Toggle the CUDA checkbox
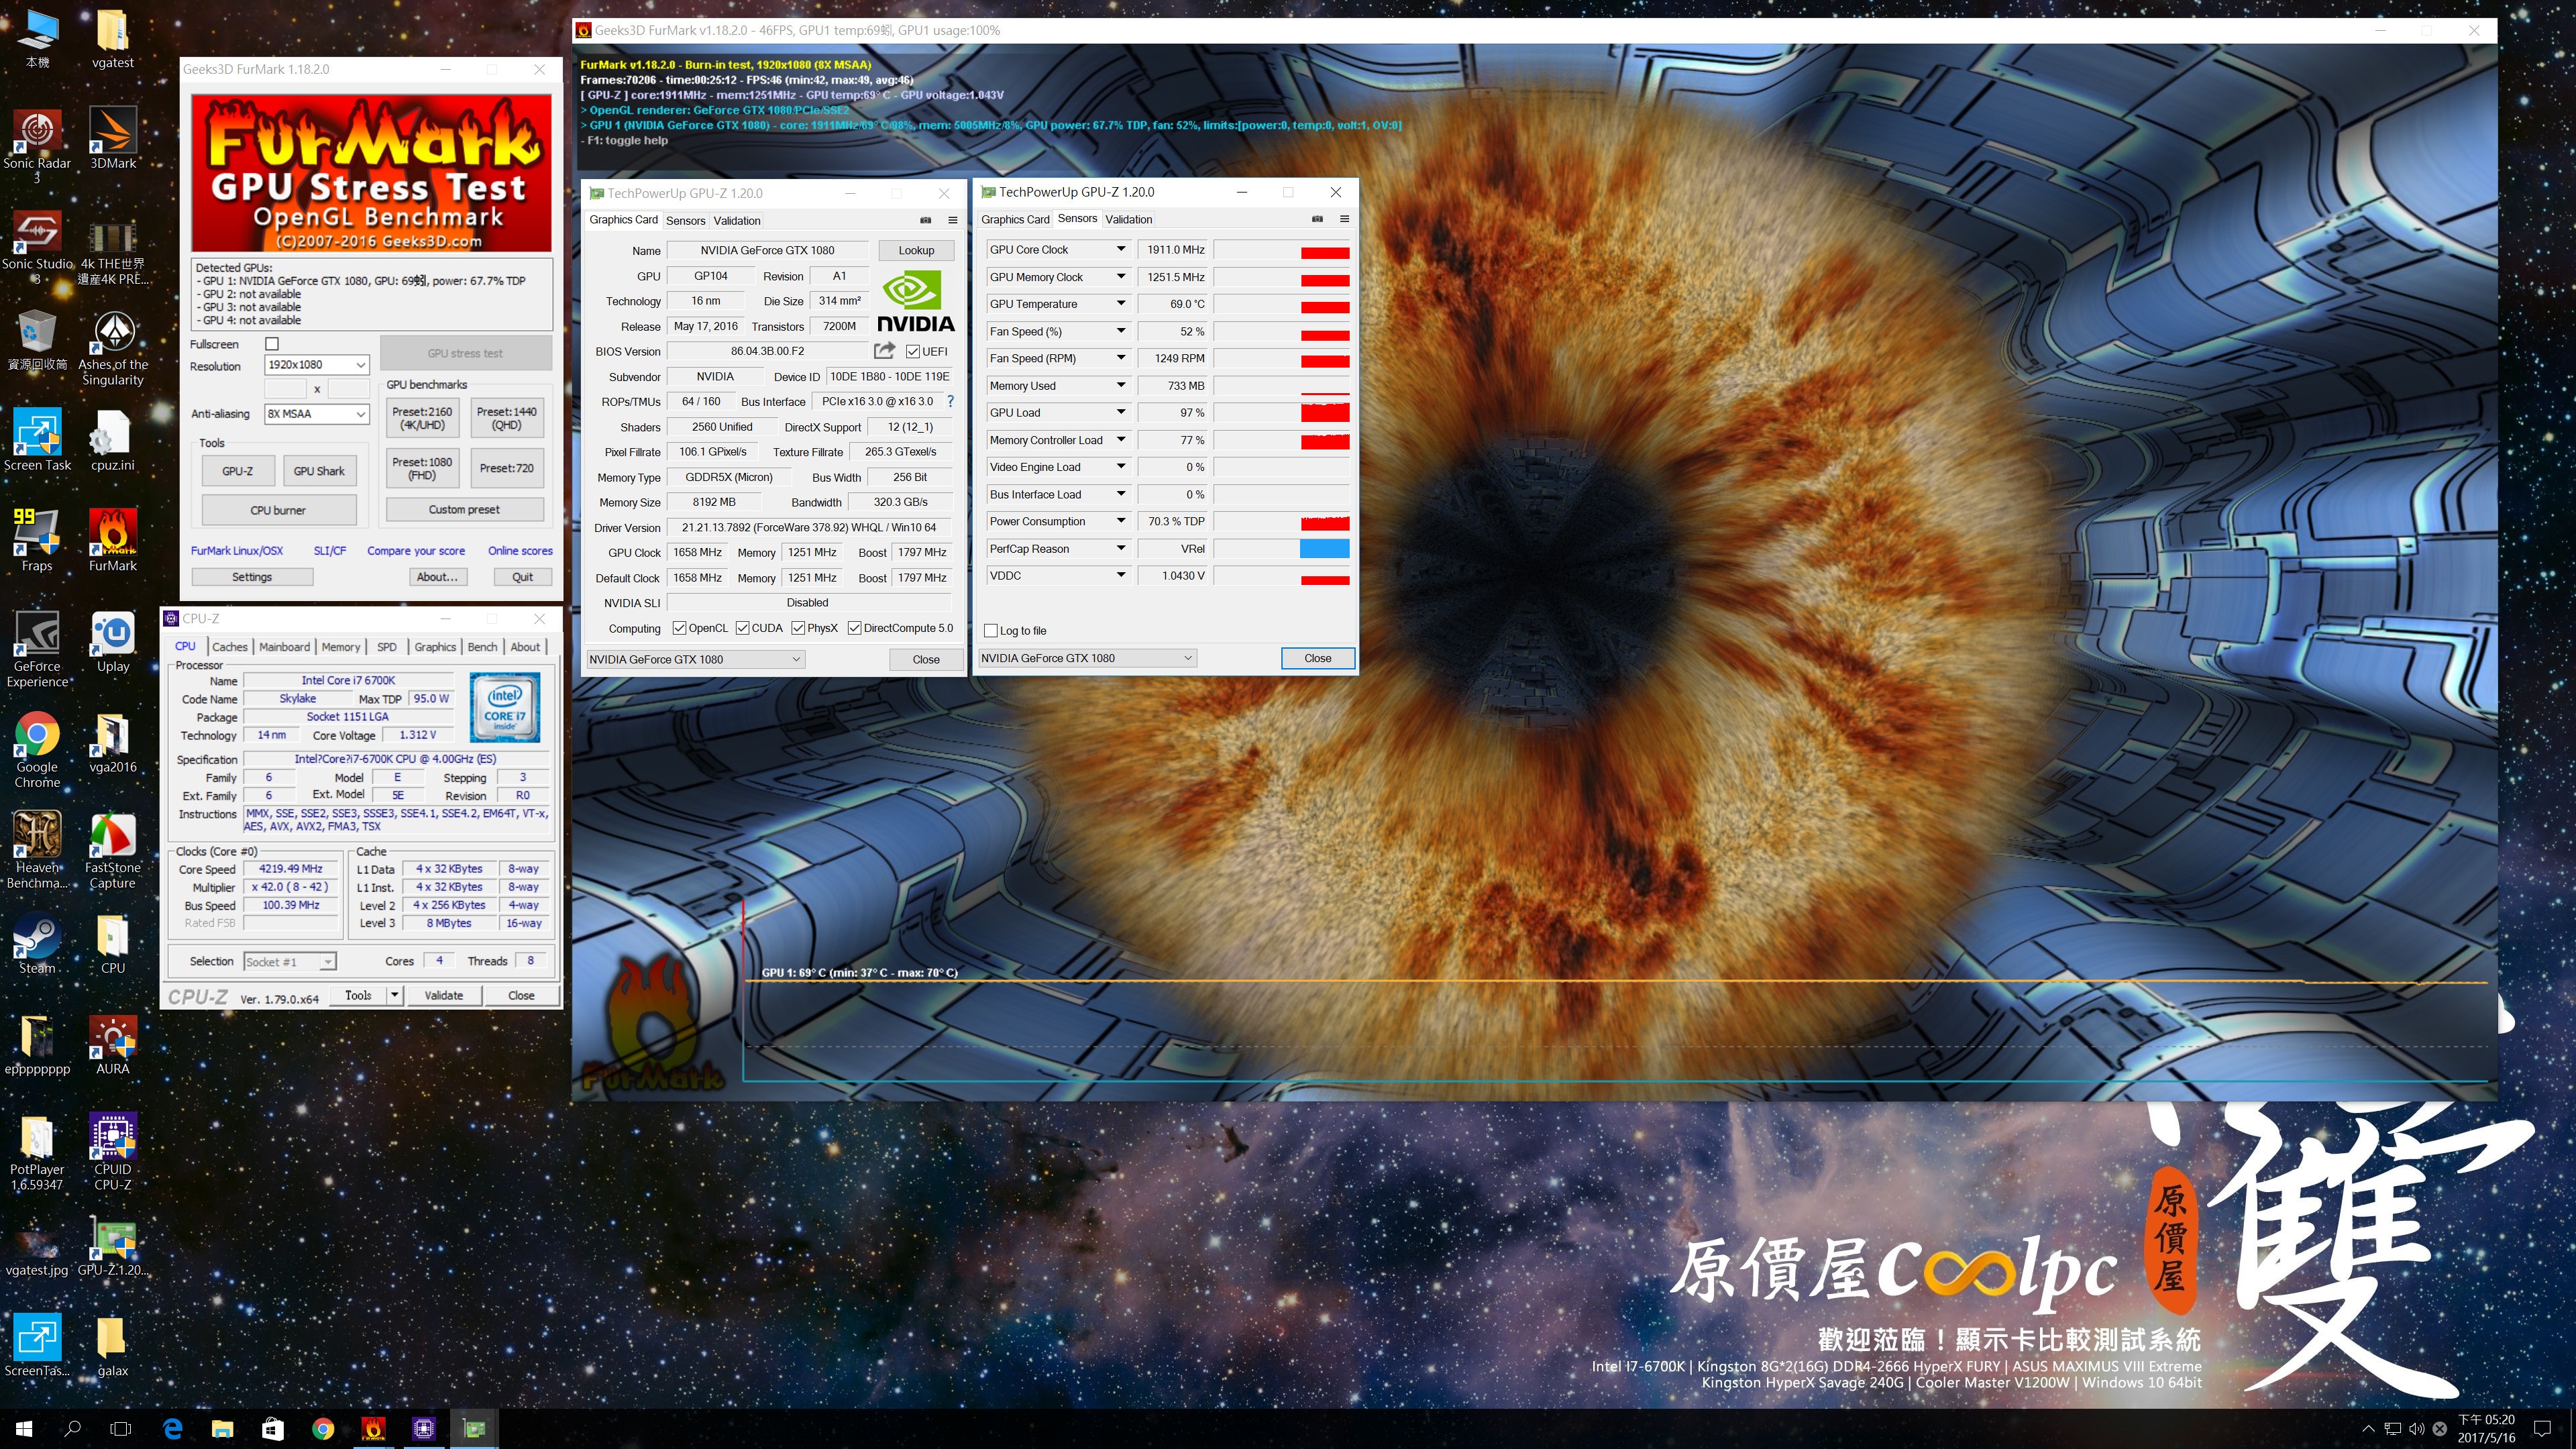Image resolution: width=2576 pixels, height=1449 pixels. point(742,628)
